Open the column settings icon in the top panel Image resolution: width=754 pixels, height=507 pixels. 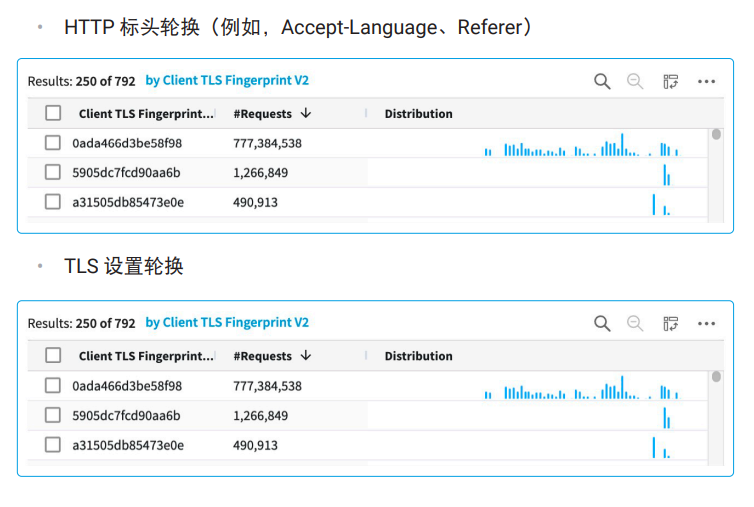[670, 81]
